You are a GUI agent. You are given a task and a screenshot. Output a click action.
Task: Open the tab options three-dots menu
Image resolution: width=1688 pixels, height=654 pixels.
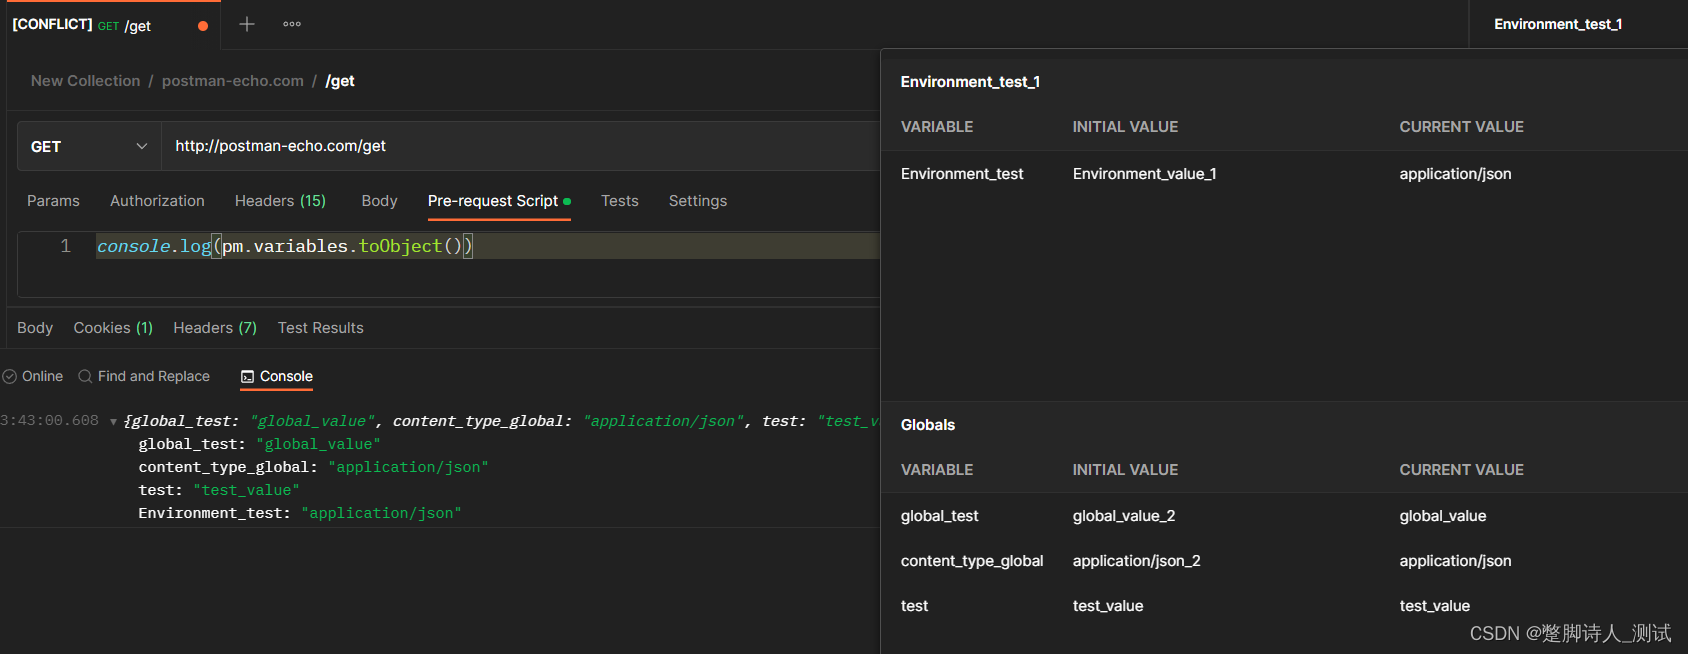[x=292, y=24]
